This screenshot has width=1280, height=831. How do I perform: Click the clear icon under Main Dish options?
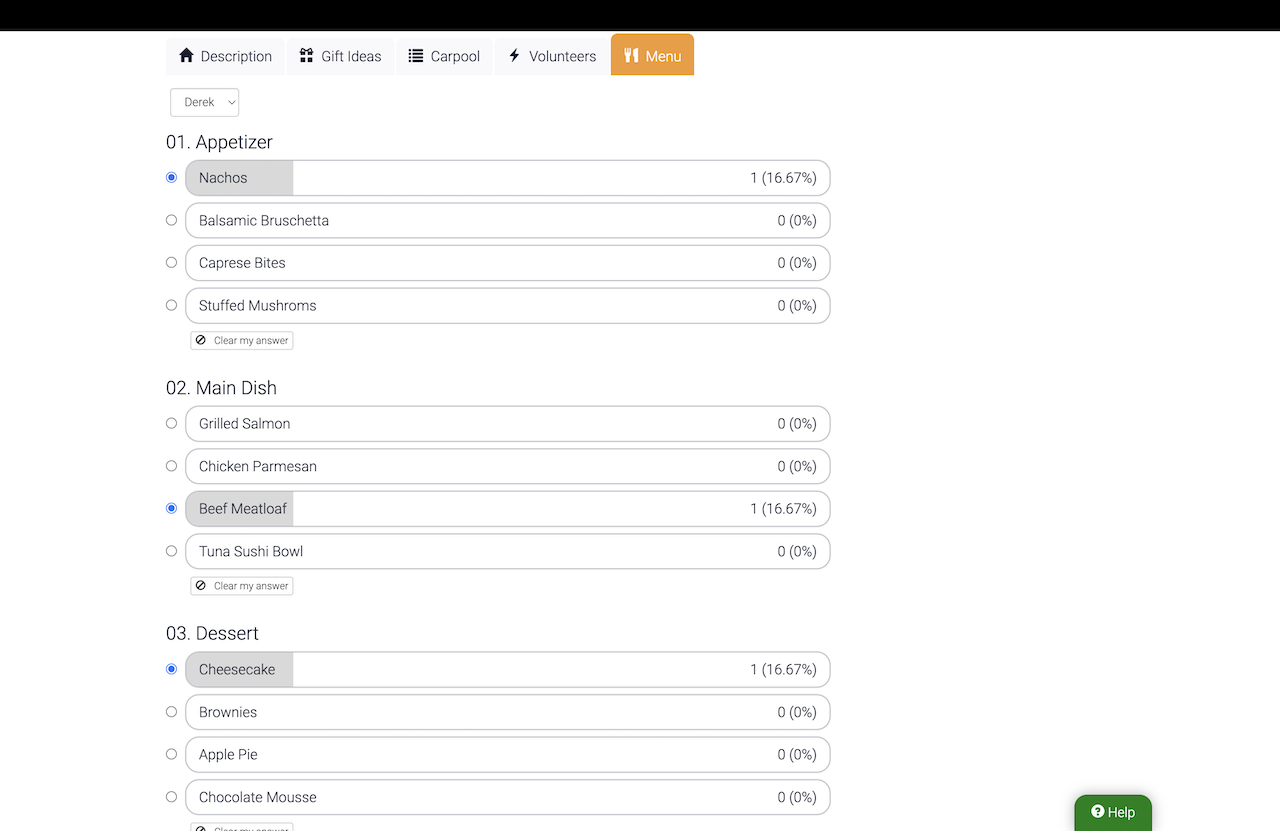click(x=201, y=586)
